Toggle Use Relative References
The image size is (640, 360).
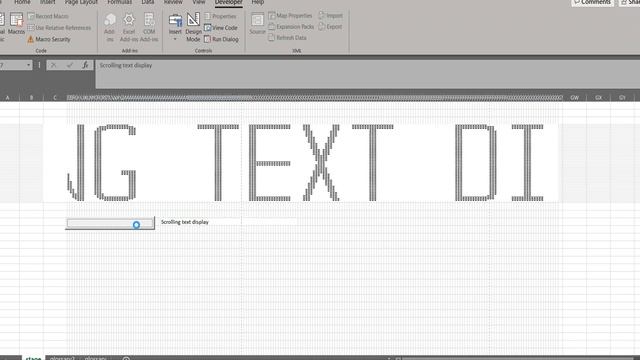(x=59, y=28)
